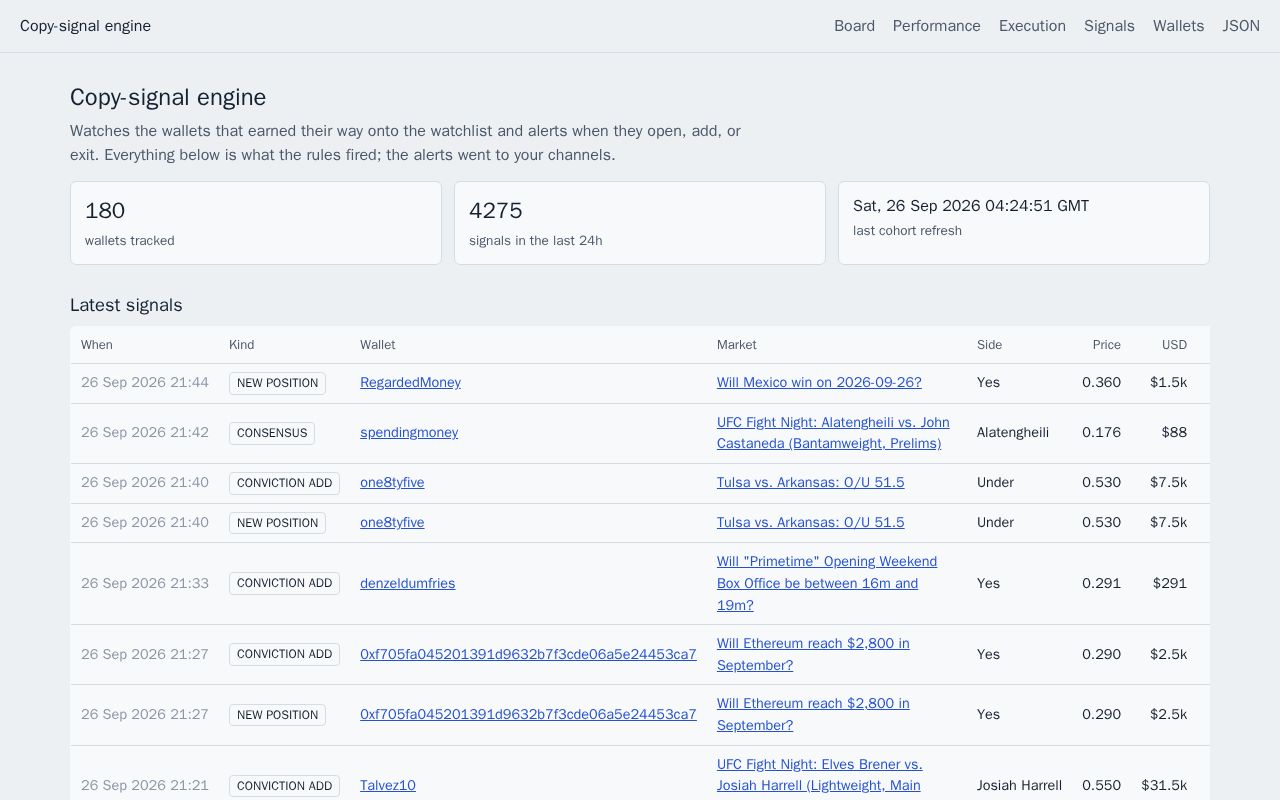Click the USD column header

tap(1174, 345)
